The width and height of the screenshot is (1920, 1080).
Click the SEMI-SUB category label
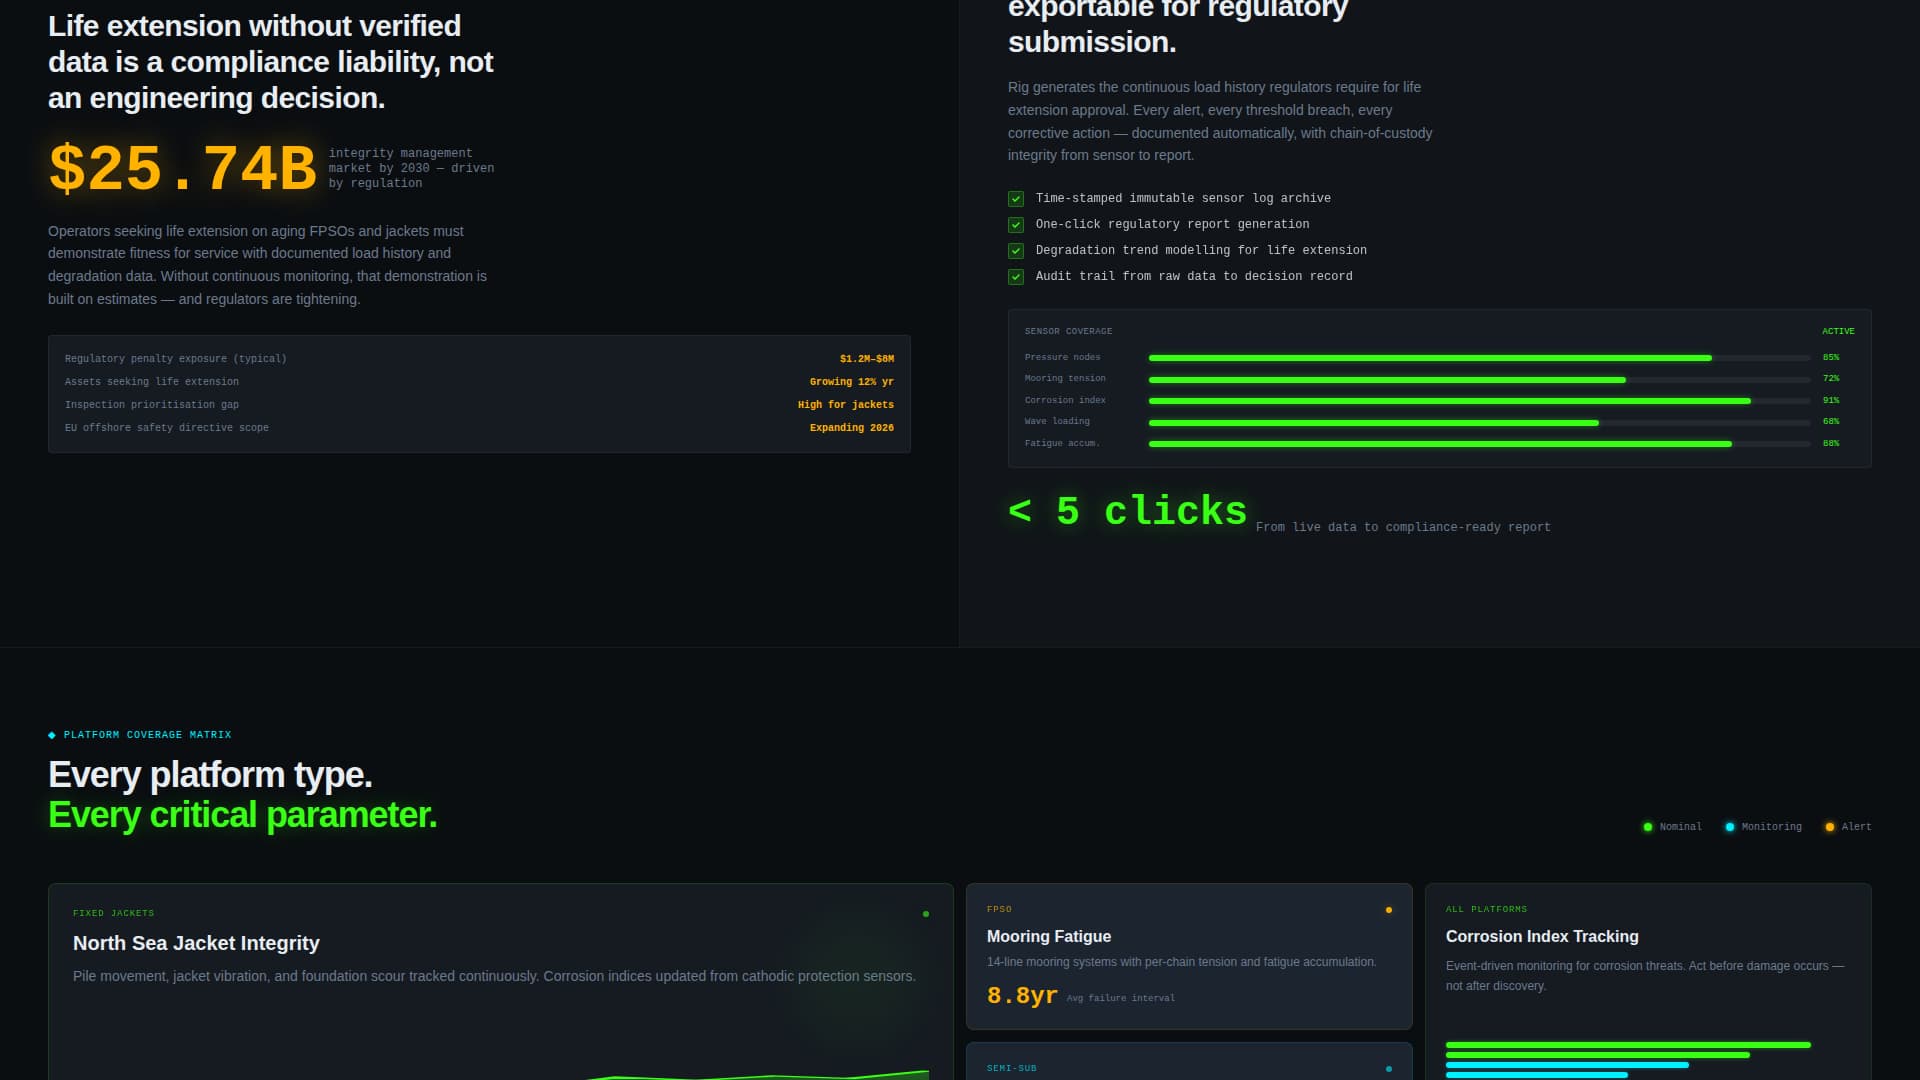pyautogui.click(x=1011, y=1068)
